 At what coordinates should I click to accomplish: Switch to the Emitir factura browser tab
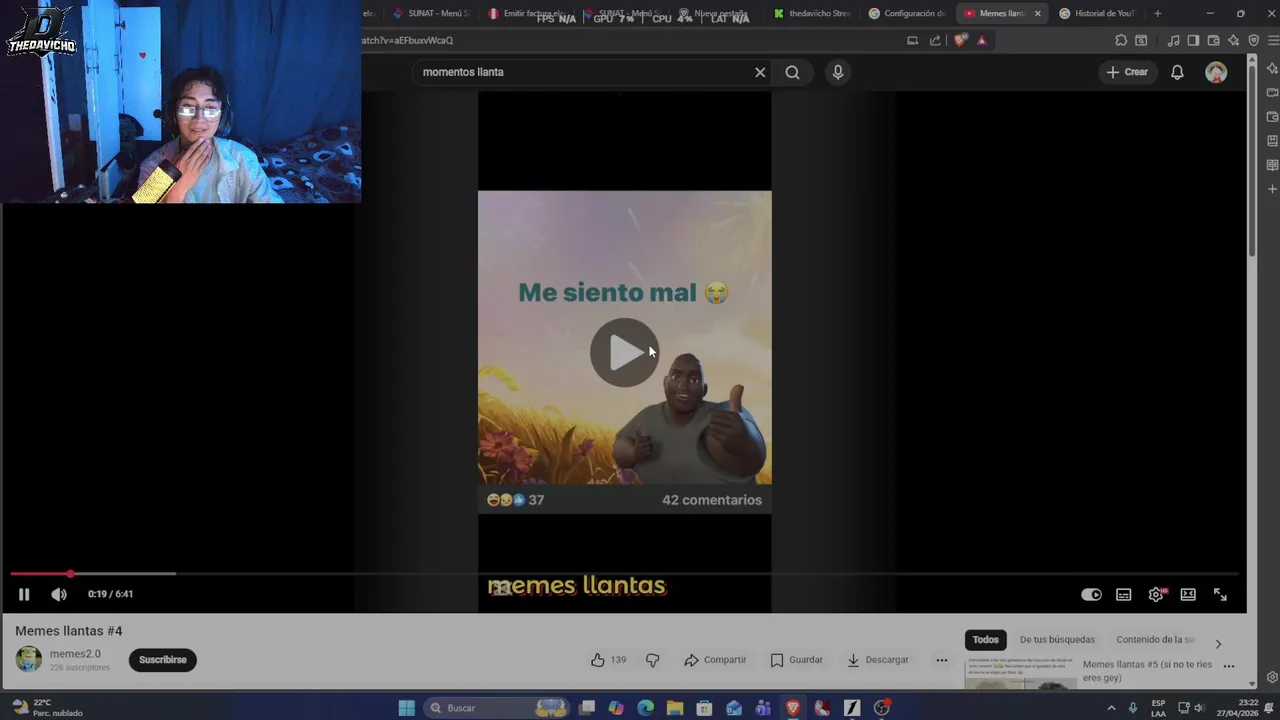(527, 13)
